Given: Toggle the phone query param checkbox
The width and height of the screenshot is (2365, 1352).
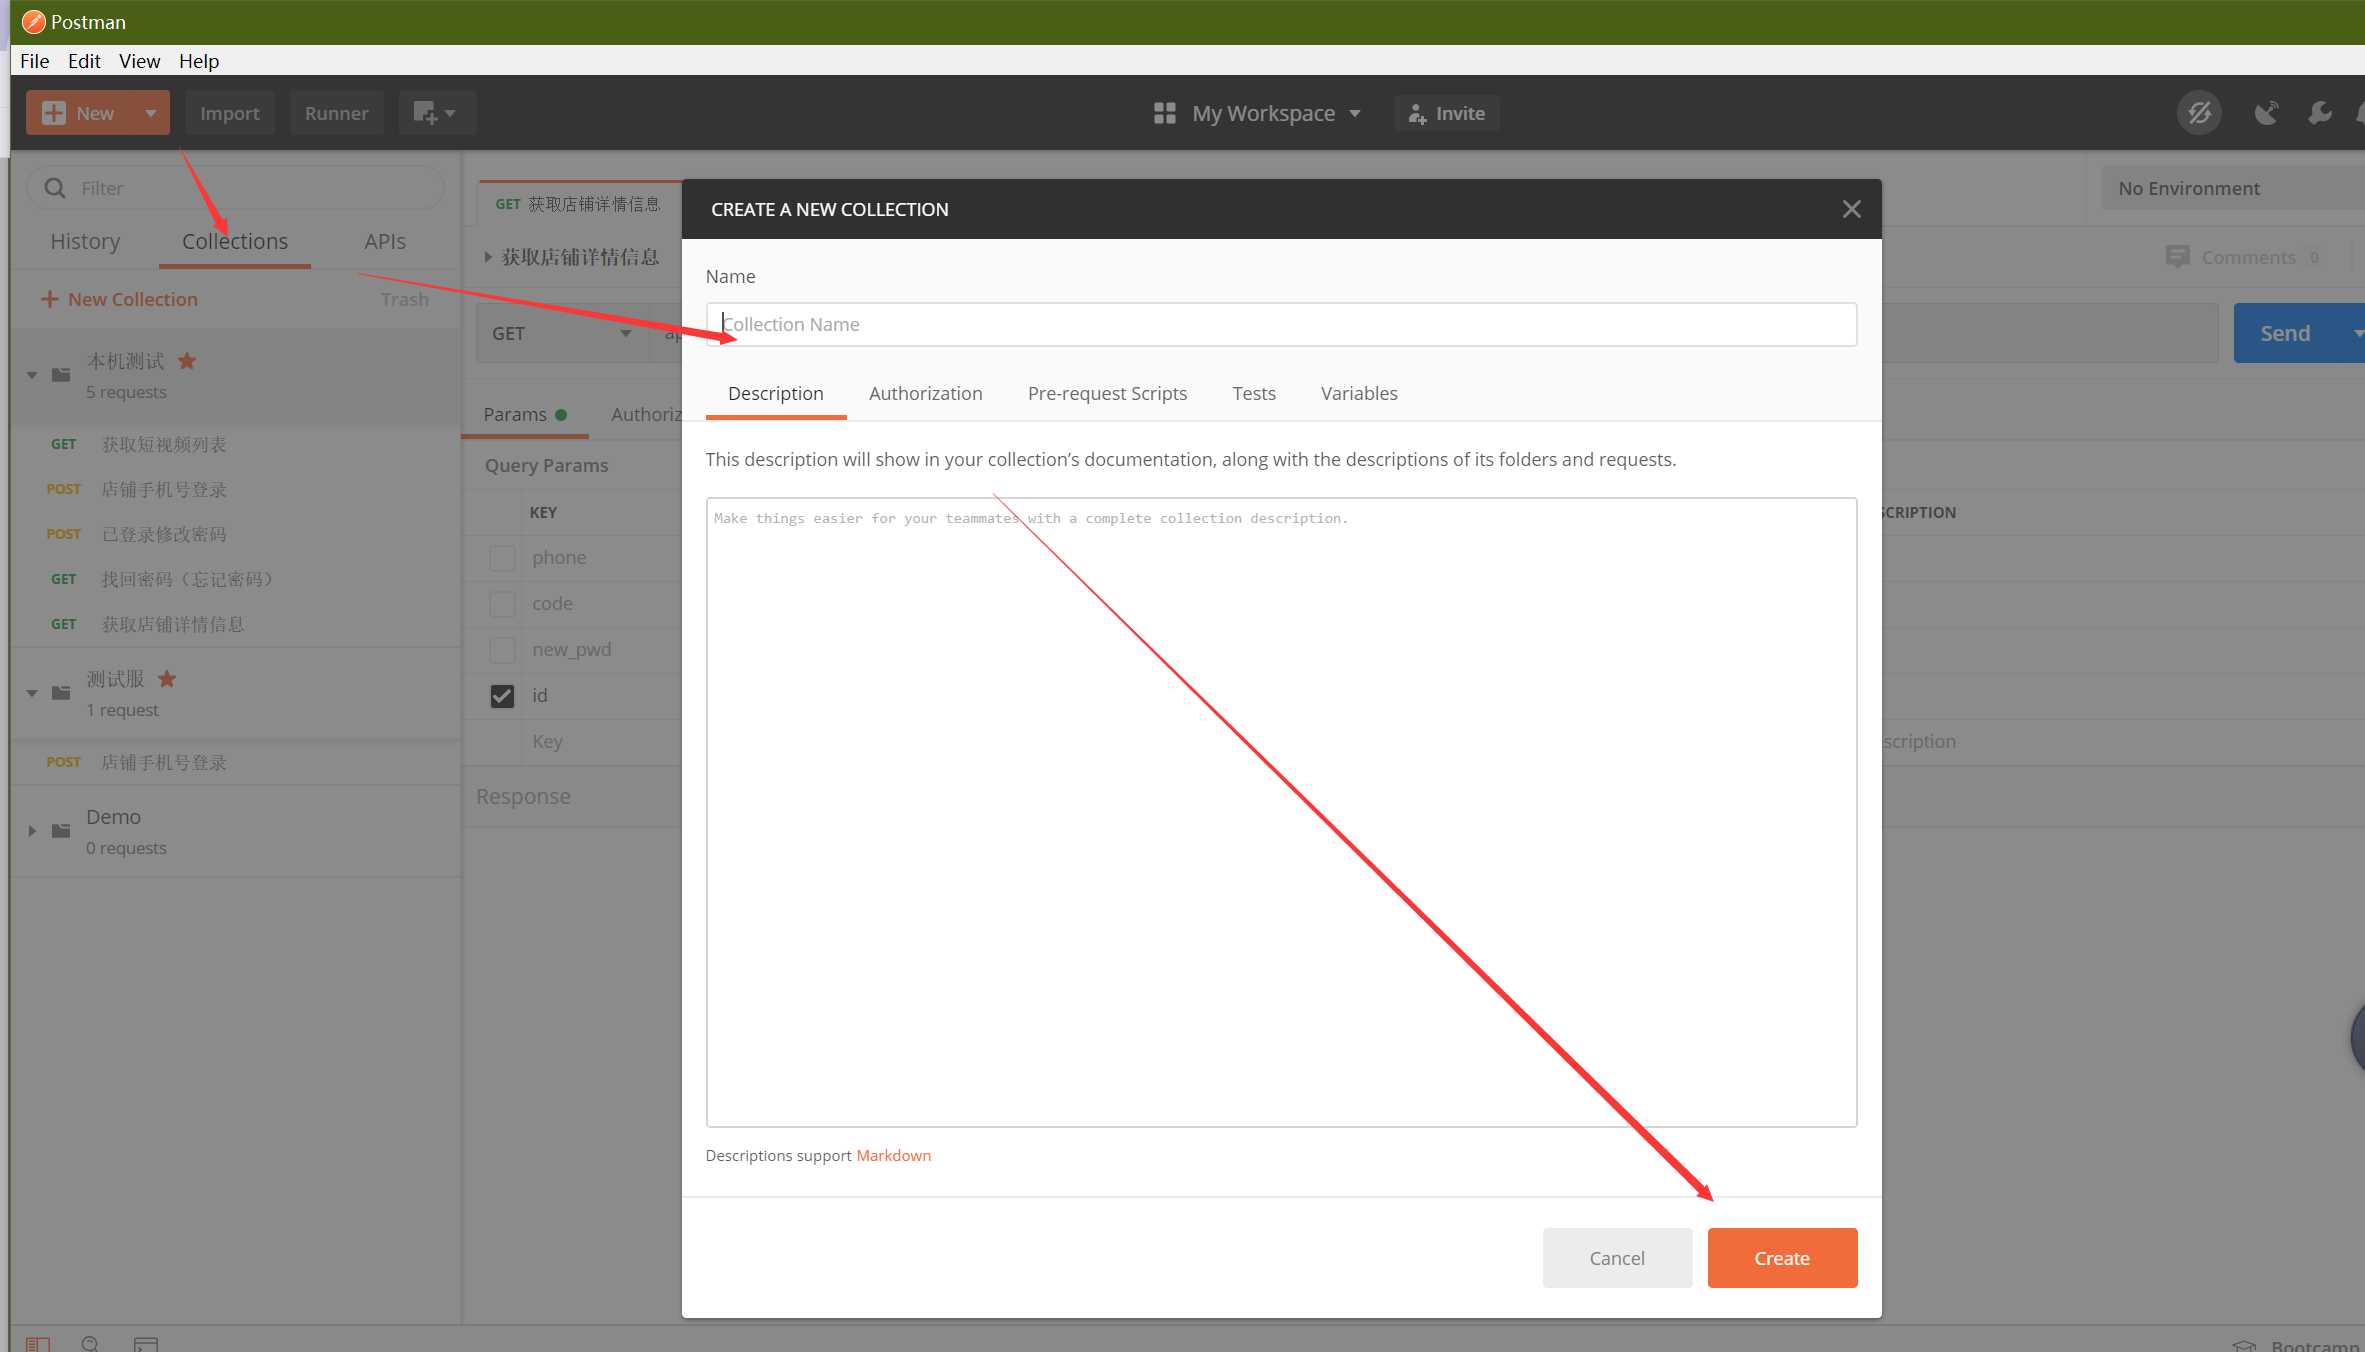Looking at the screenshot, I should [x=502, y=557].
